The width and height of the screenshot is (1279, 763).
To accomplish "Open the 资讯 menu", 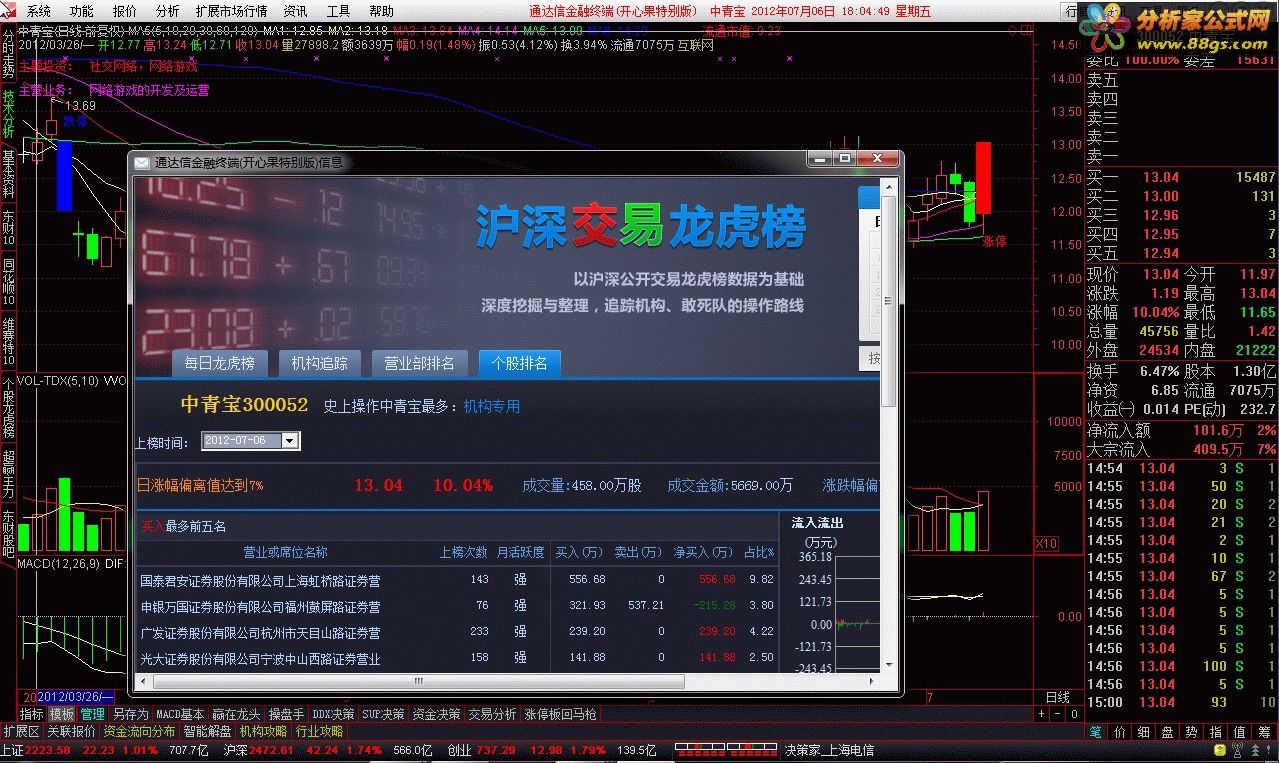I will pos(295,11).
